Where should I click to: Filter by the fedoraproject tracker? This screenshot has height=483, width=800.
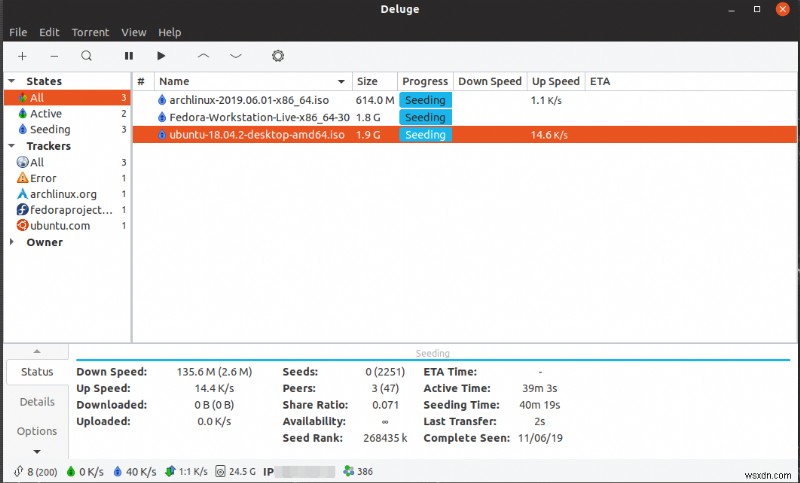point(66,210)
